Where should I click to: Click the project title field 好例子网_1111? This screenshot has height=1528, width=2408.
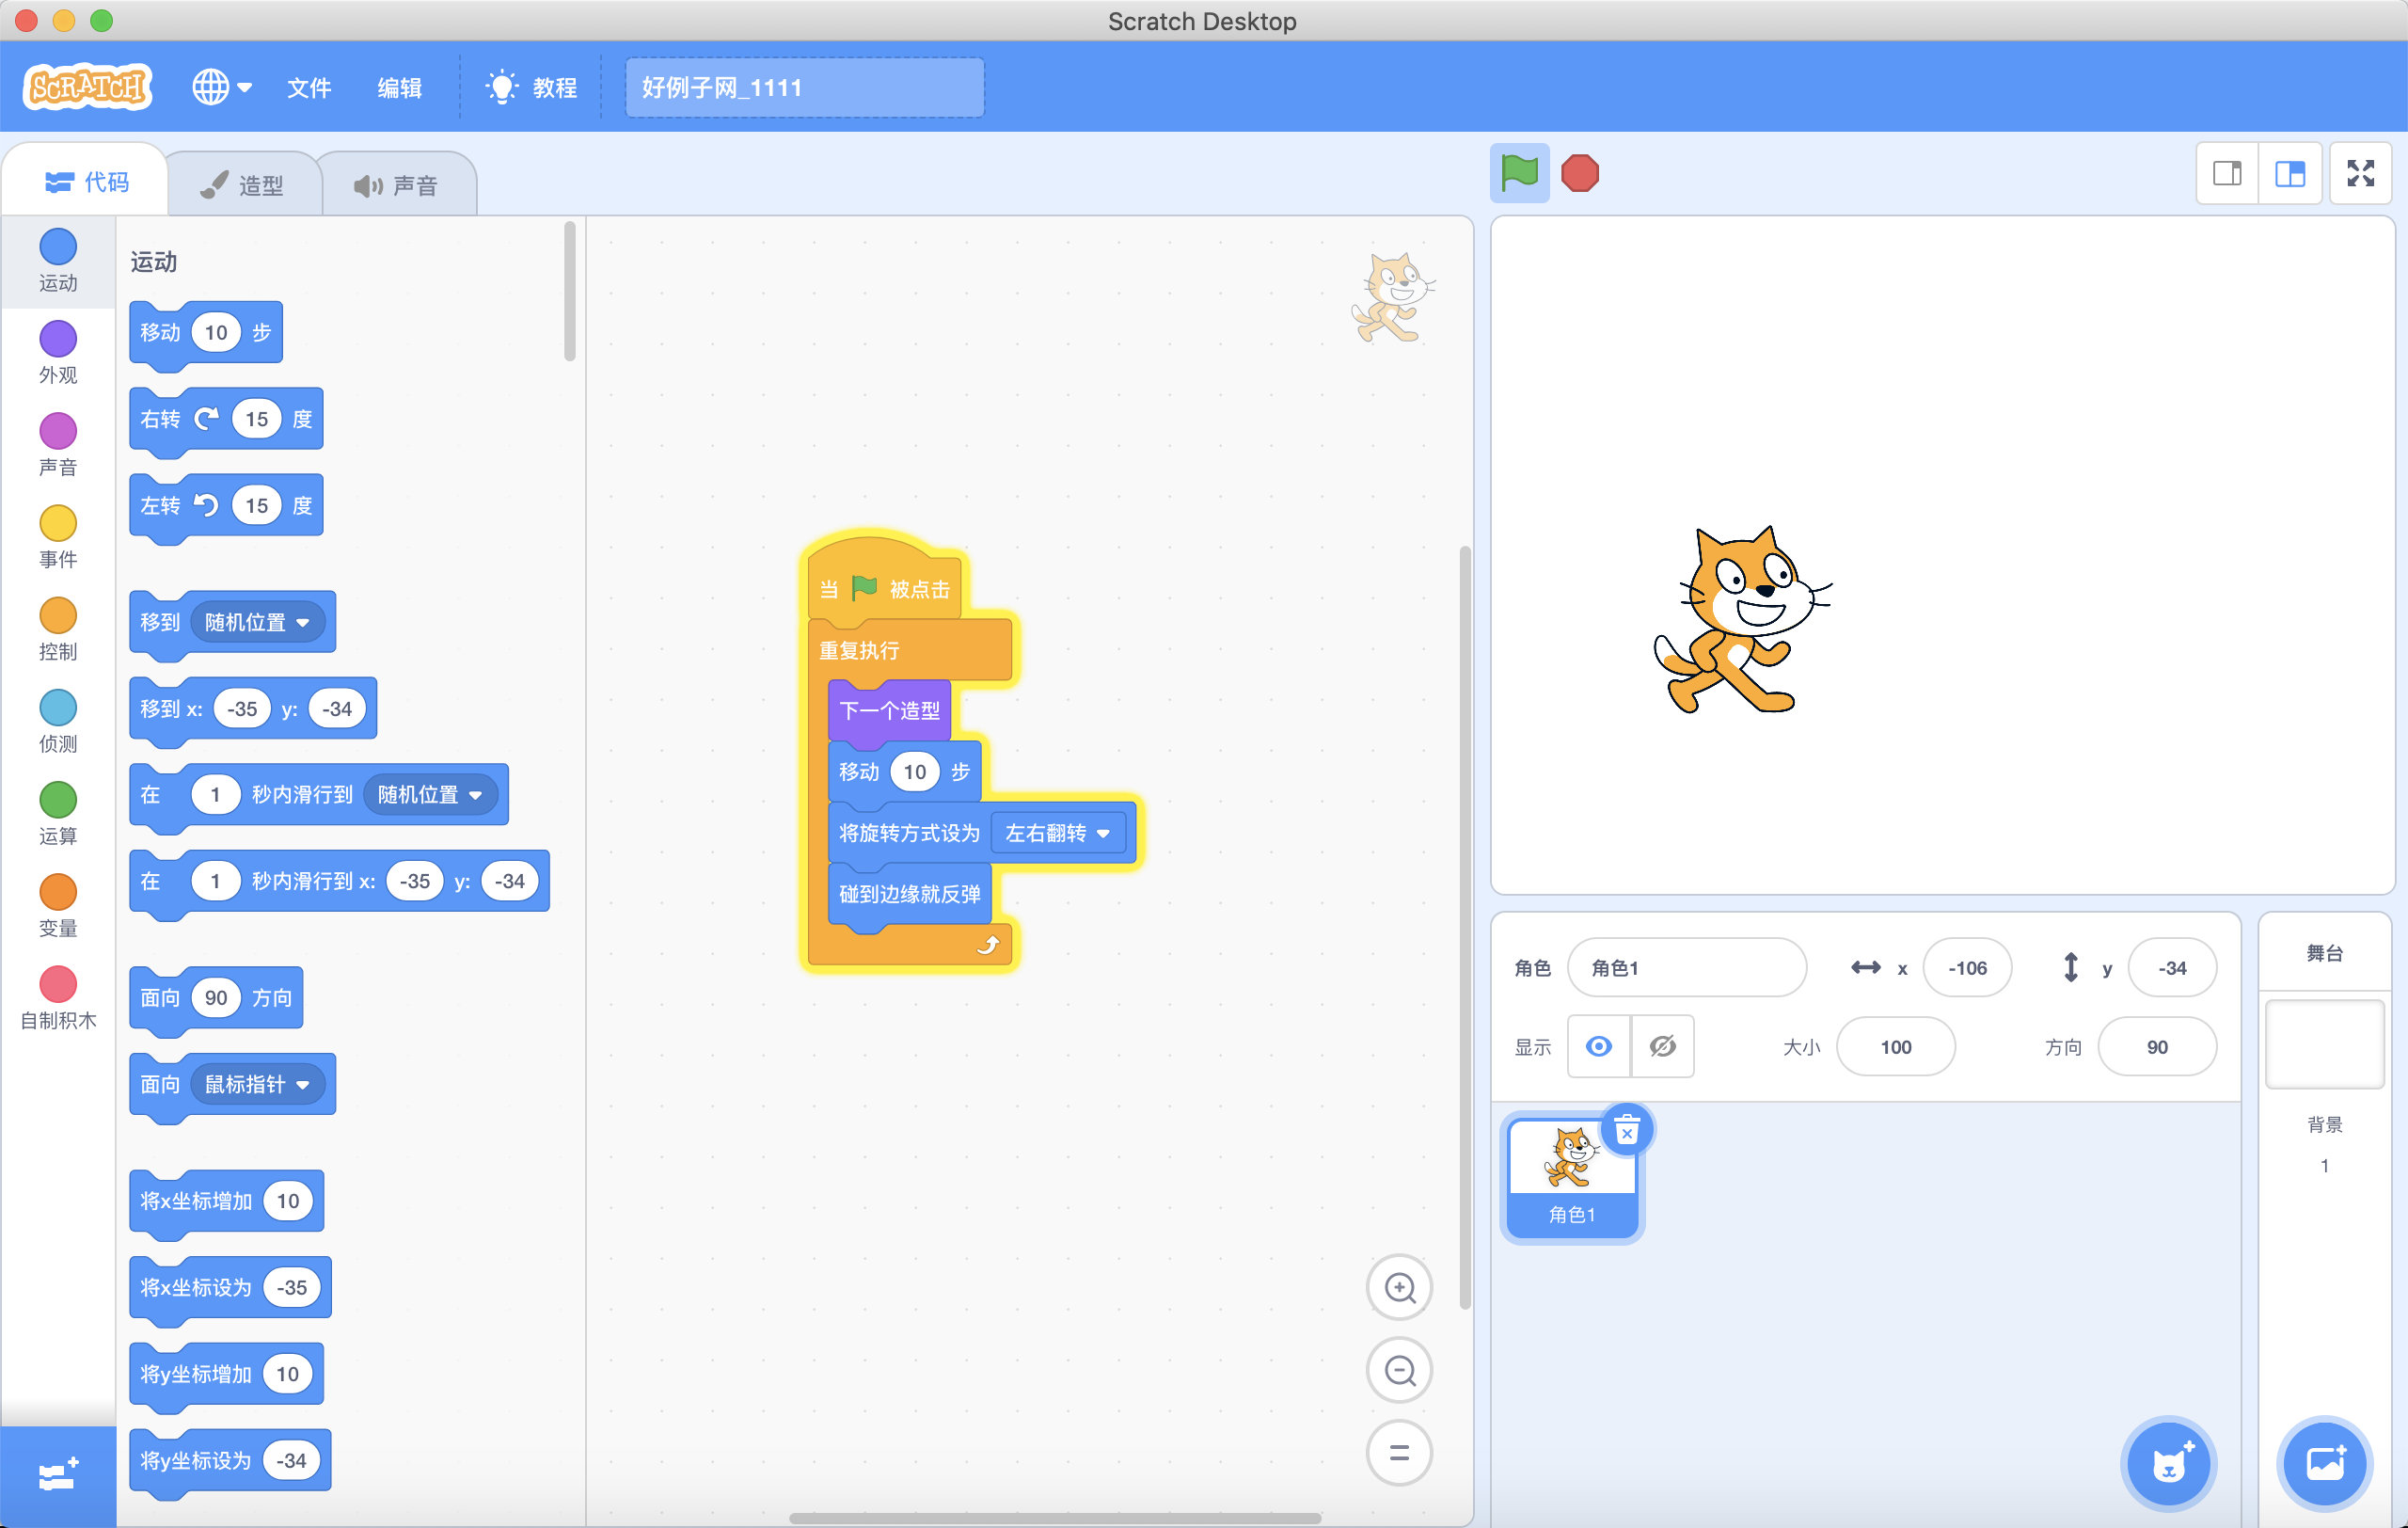point(804,87)
